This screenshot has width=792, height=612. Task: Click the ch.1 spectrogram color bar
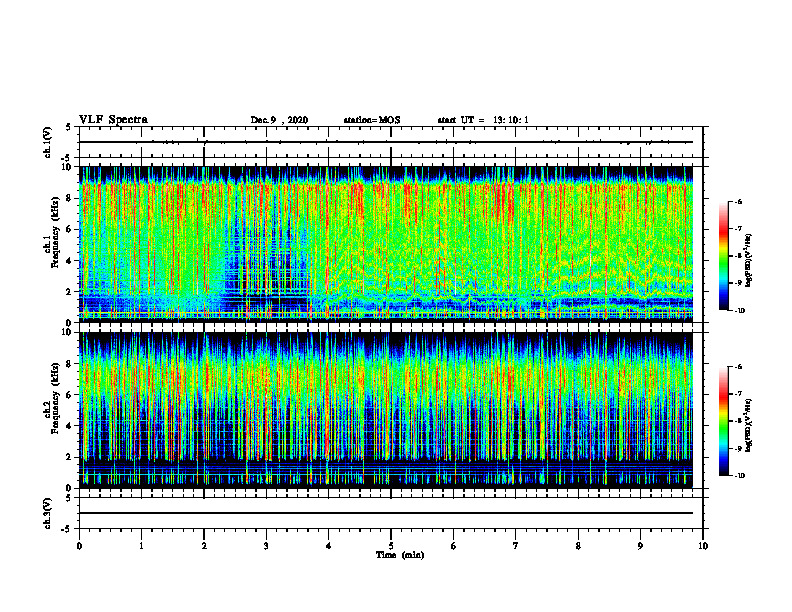tap(723, 256)
